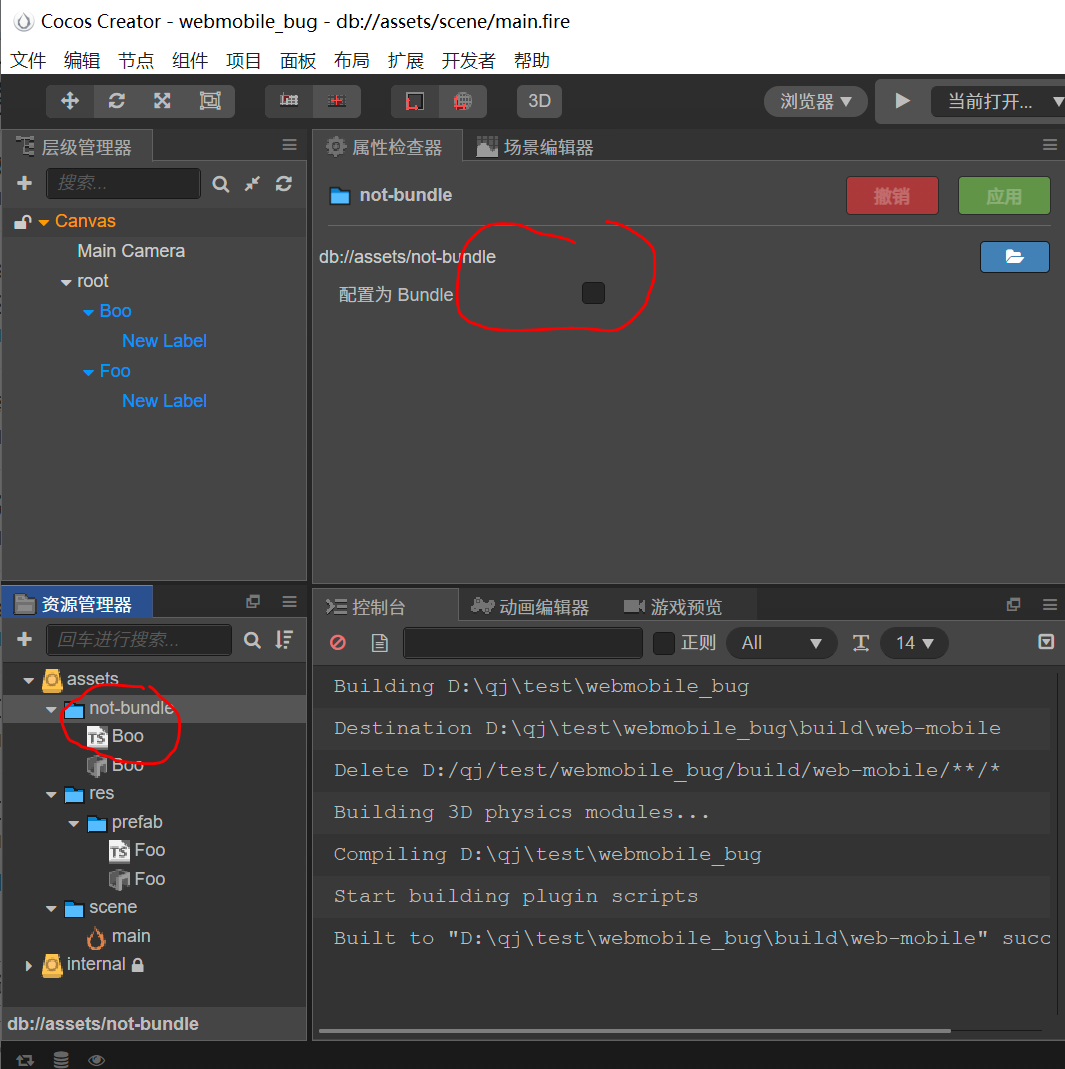Click the asset search type icon

(x=252, y=640)
